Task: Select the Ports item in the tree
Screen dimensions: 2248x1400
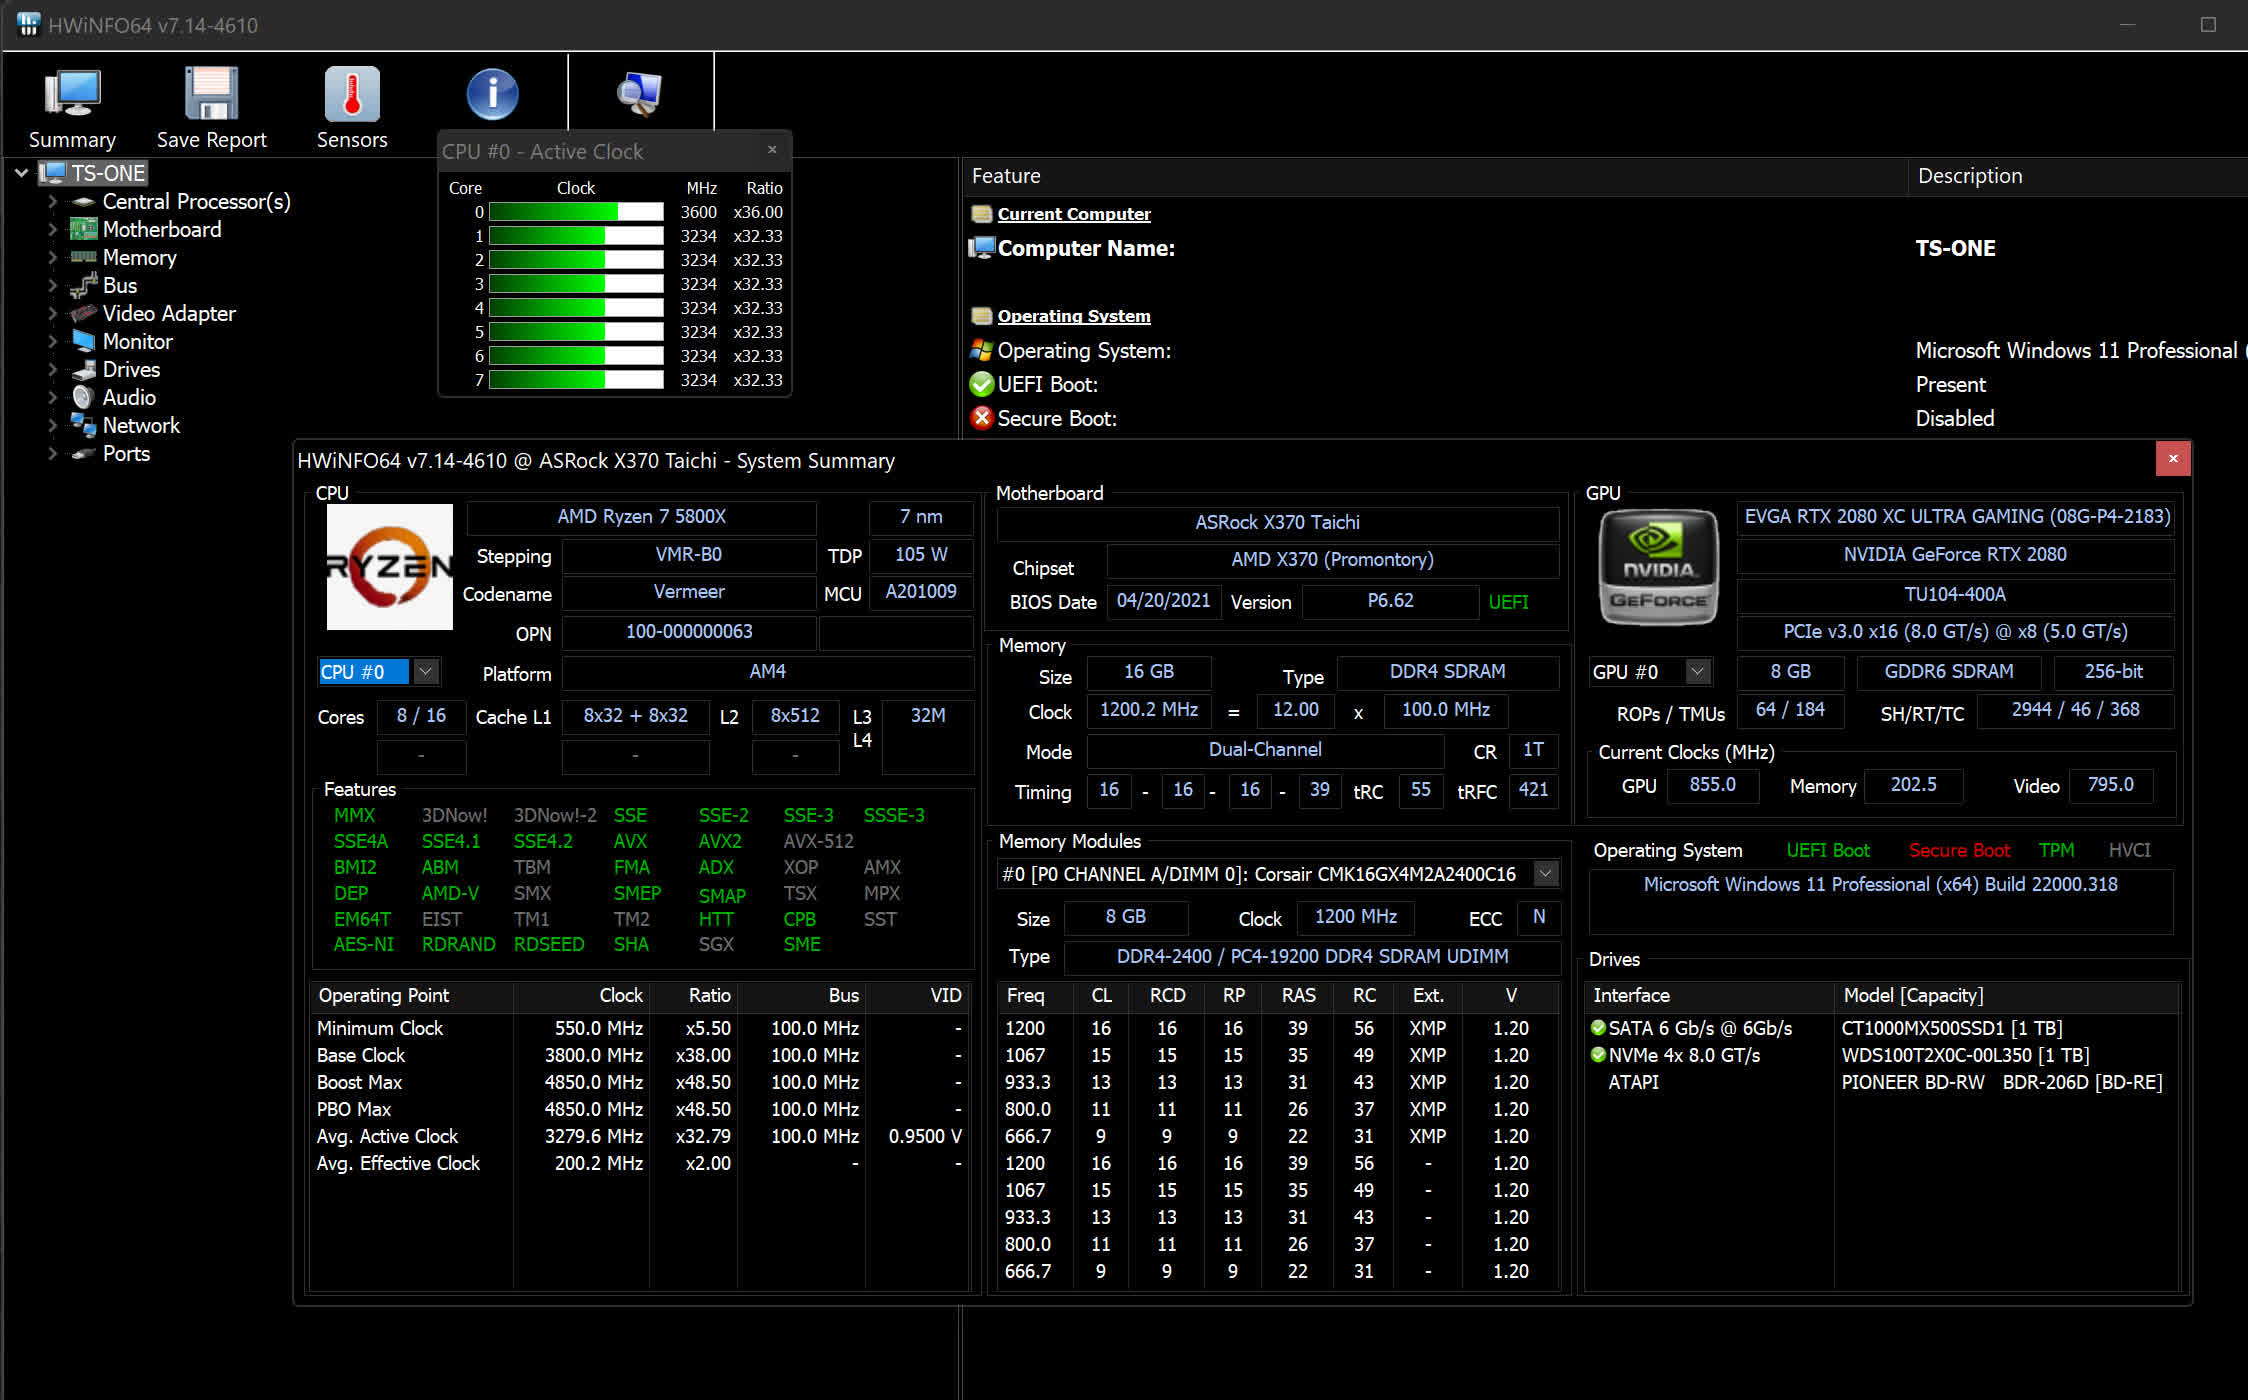Action: point(126,454)
